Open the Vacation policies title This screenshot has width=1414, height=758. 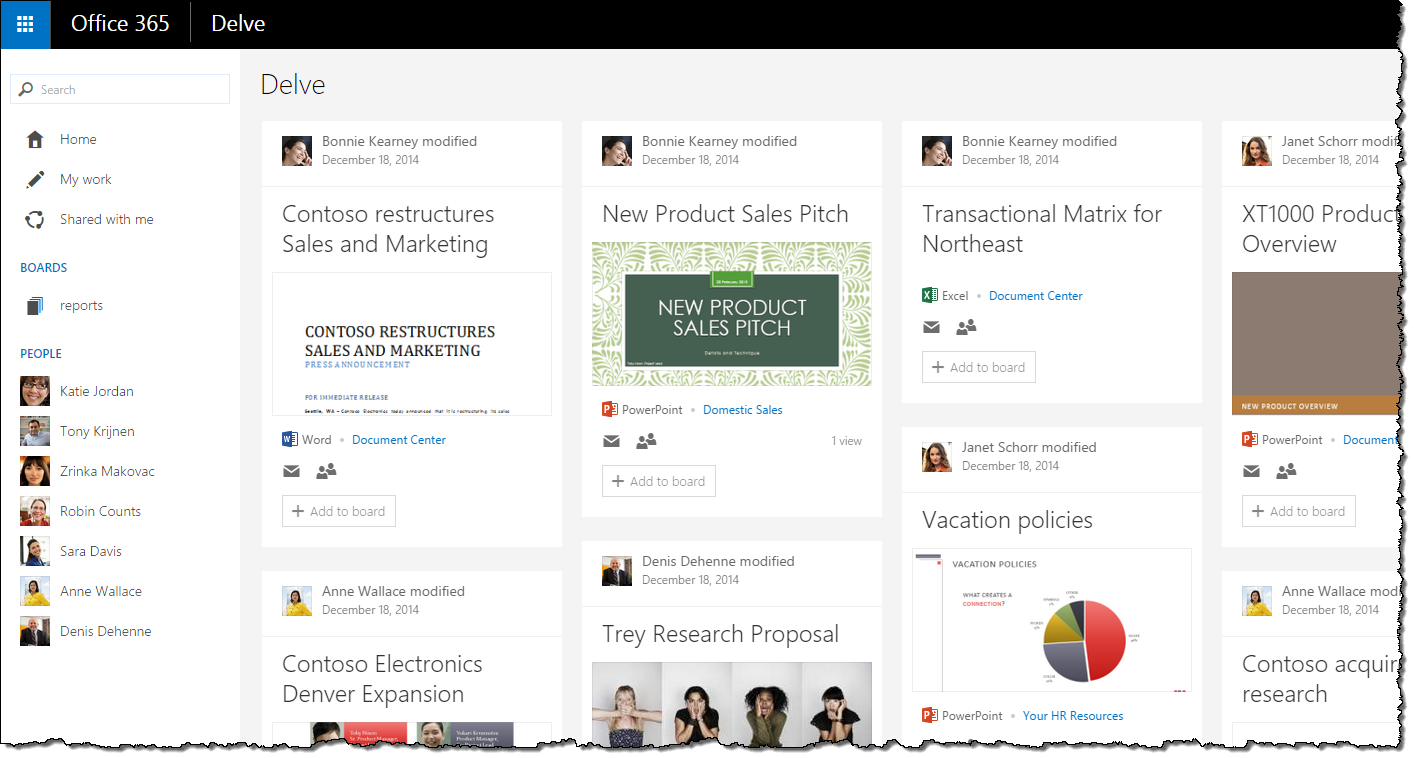(1007, 520)
